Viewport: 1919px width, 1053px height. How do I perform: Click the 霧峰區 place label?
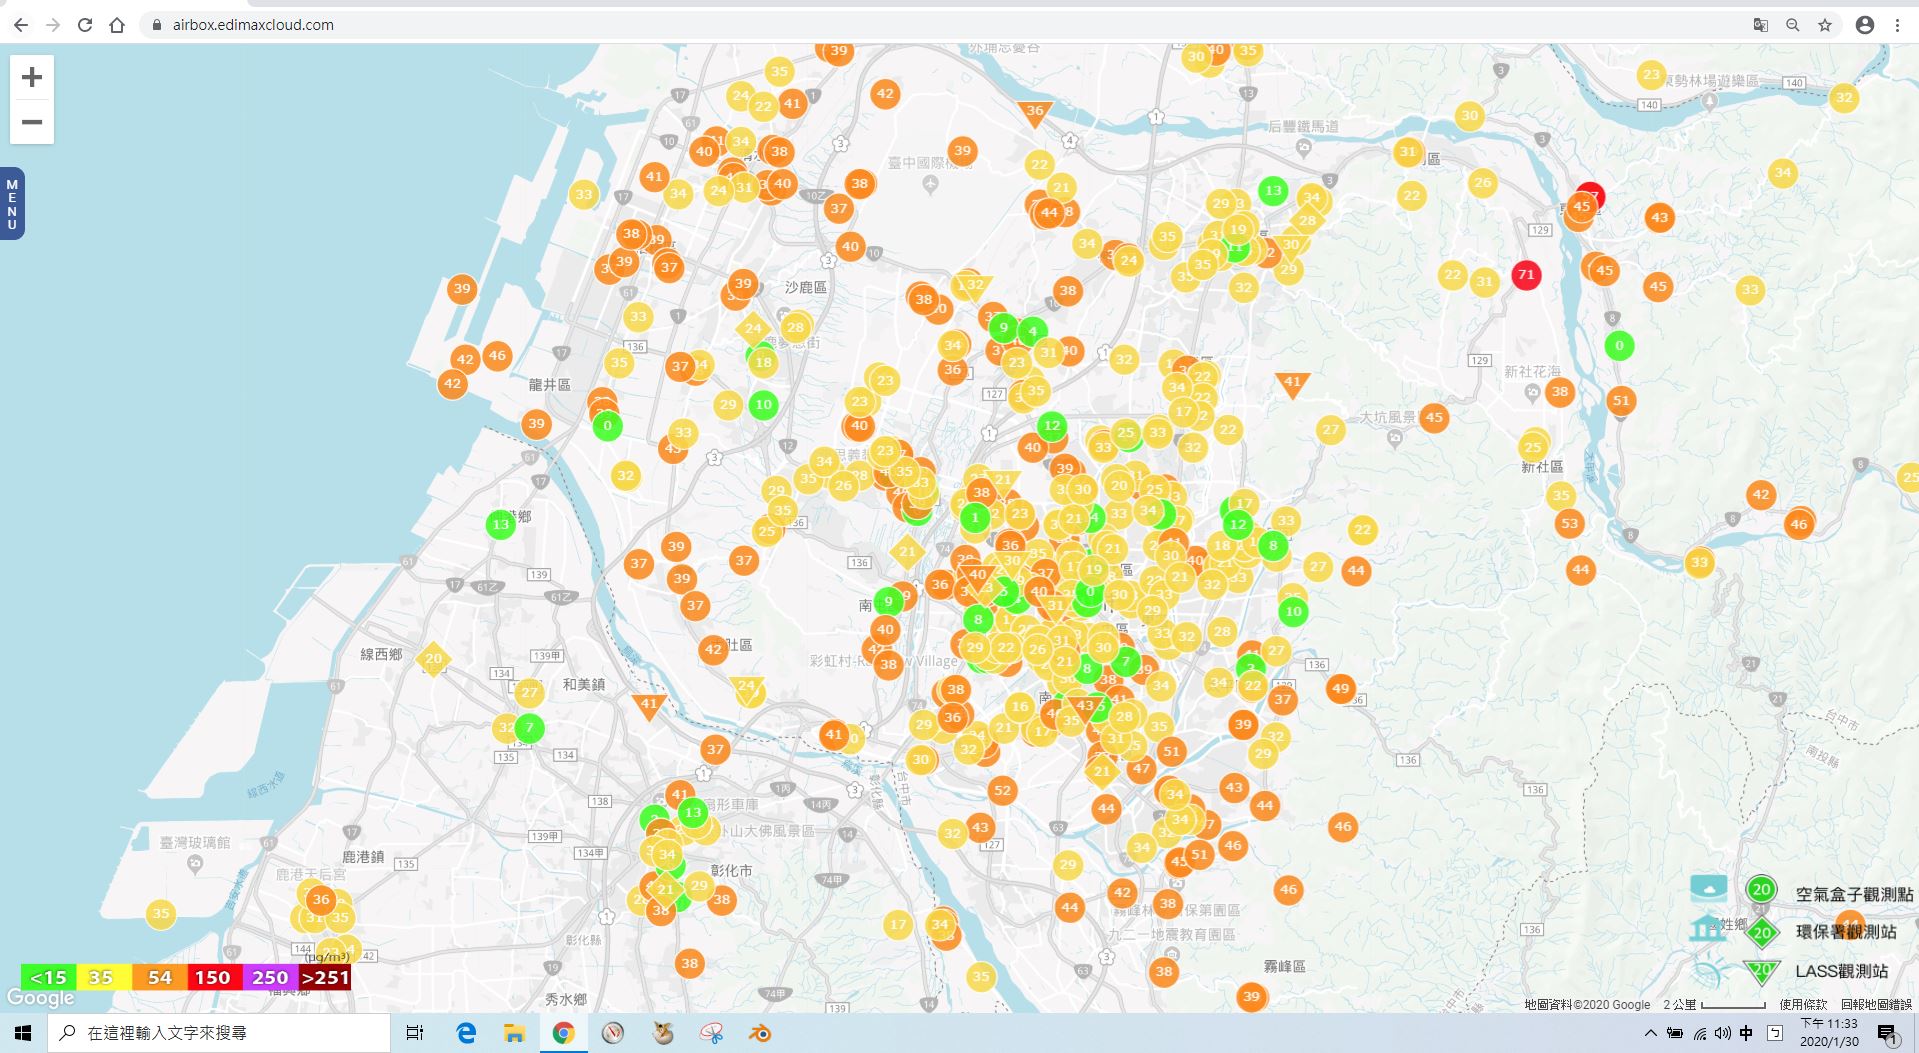point(1284,966)
